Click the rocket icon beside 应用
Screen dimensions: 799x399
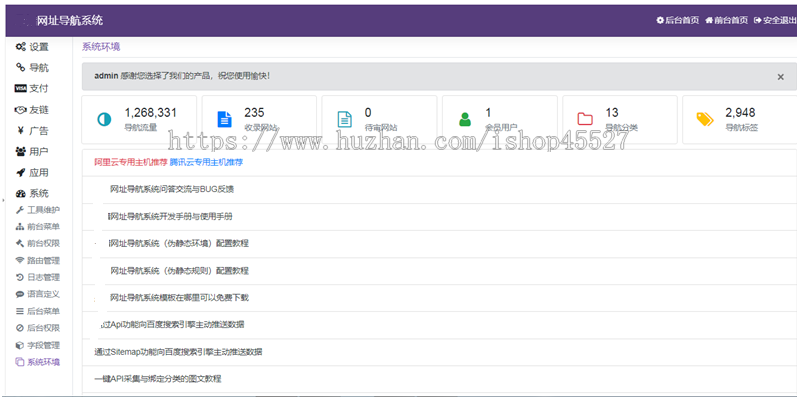[x=20, y=172]
